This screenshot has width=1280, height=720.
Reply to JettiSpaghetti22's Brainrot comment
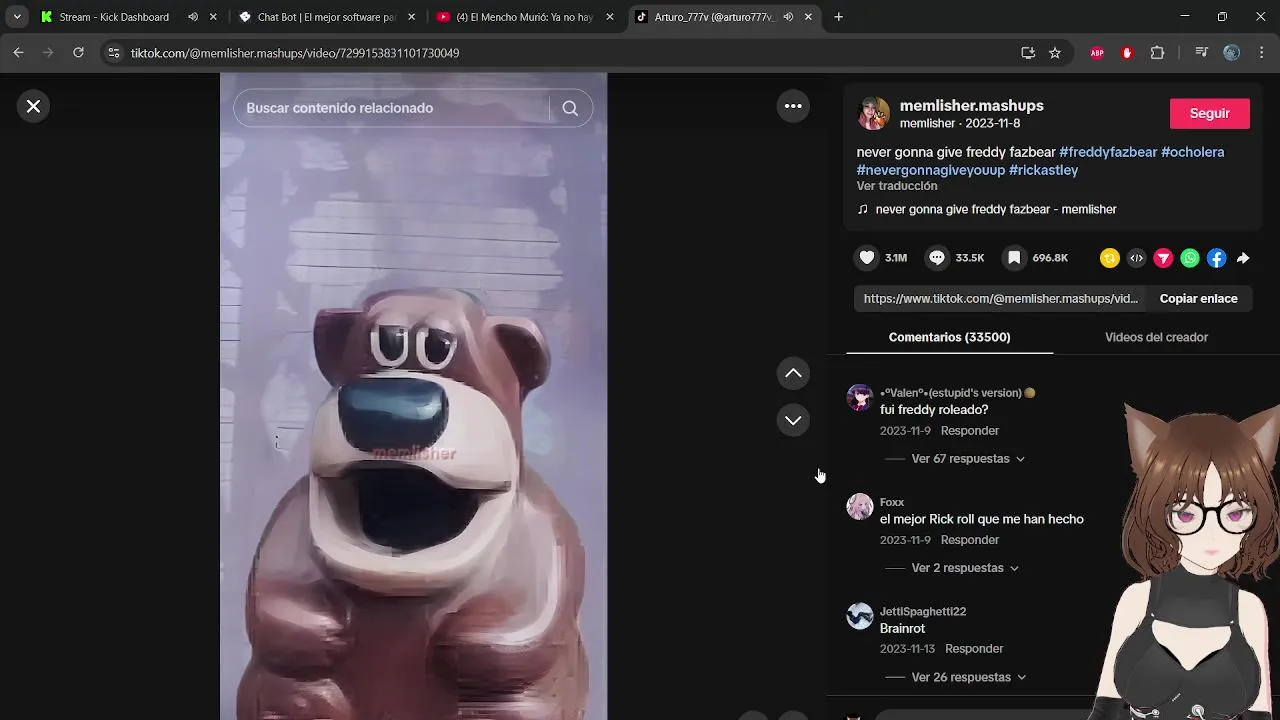click(974, 649)
